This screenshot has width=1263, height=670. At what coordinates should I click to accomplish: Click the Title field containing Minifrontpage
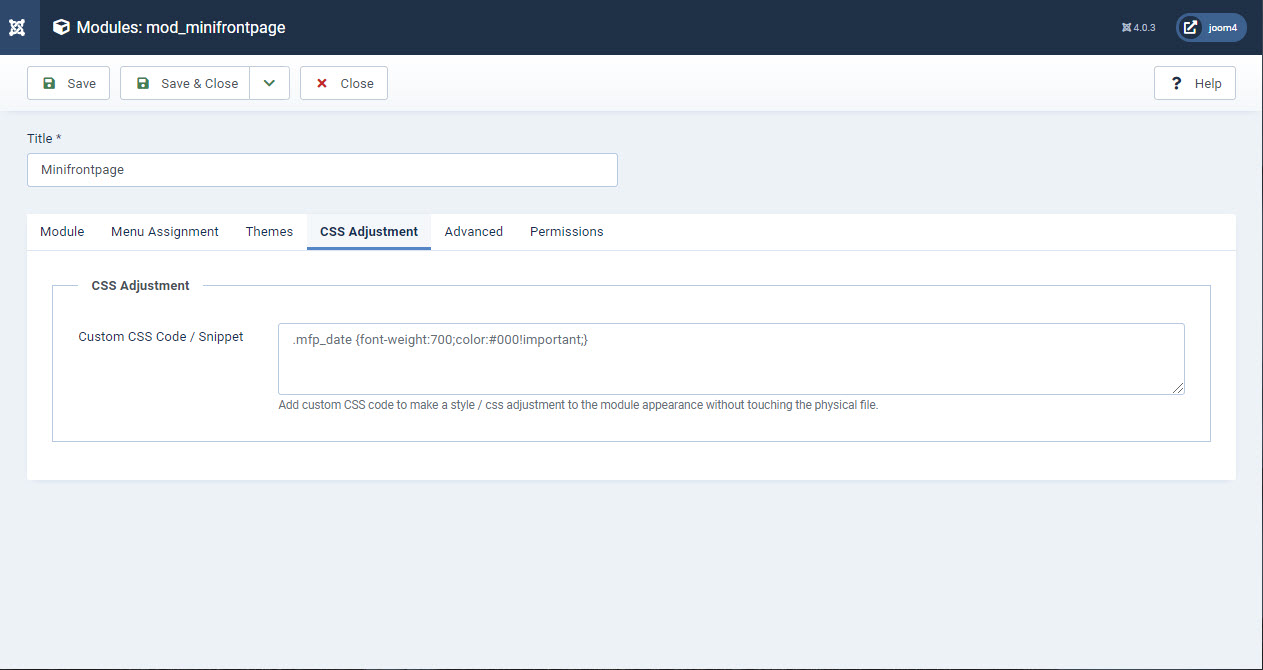pos(322,170)
